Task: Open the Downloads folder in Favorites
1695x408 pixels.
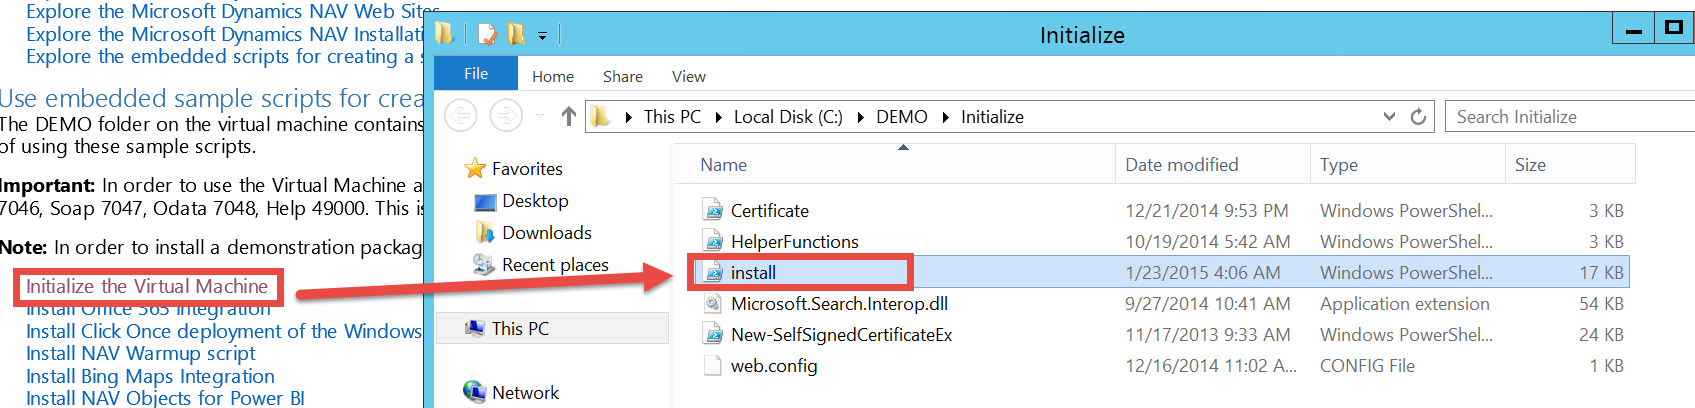Action: (546, 233)
